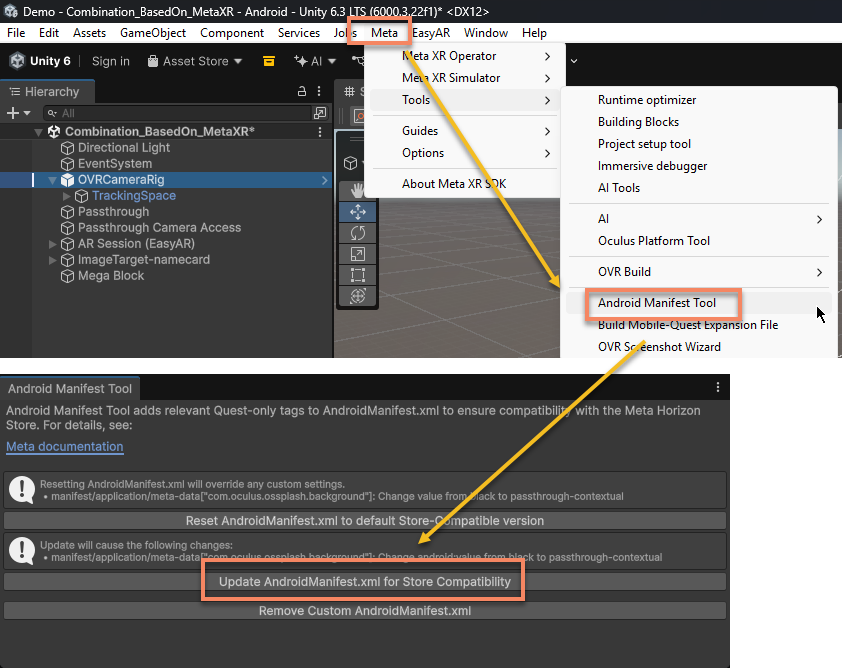Open the GameObject menu
Viewport: 848px width, 668px height.
coord(153,33)
